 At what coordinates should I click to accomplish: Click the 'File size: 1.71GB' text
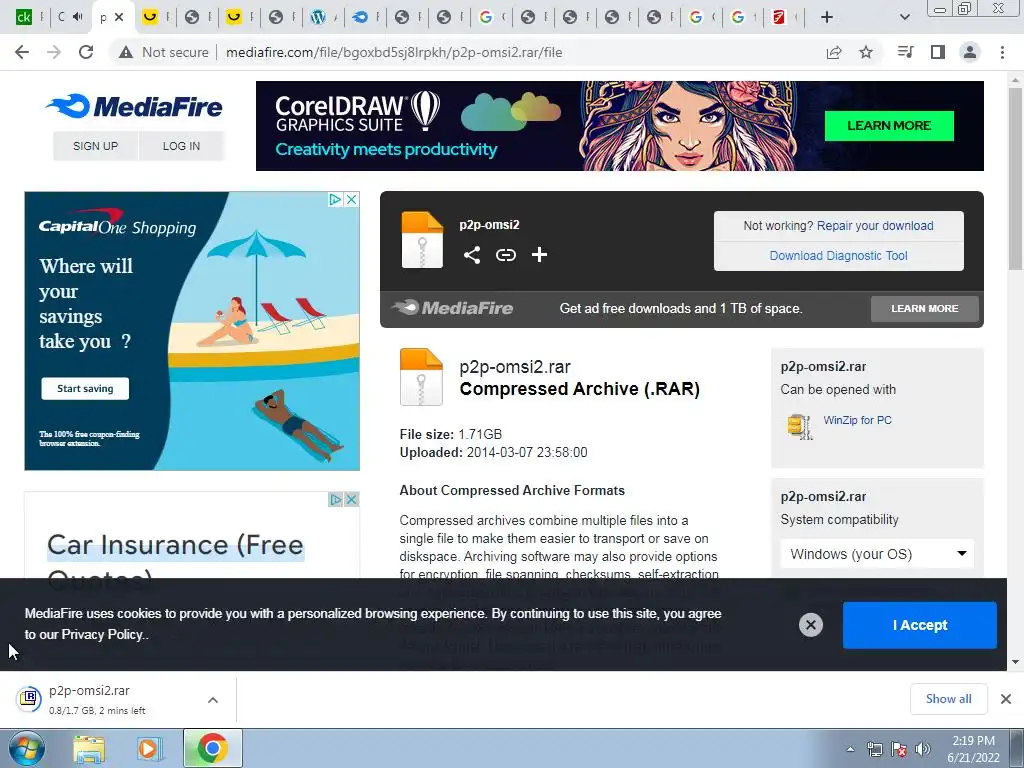451,434
